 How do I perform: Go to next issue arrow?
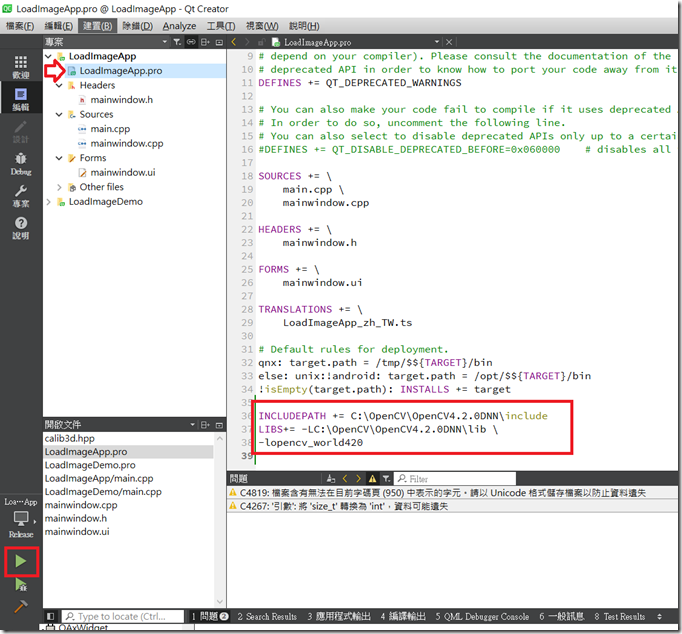(x=358, y=479)
